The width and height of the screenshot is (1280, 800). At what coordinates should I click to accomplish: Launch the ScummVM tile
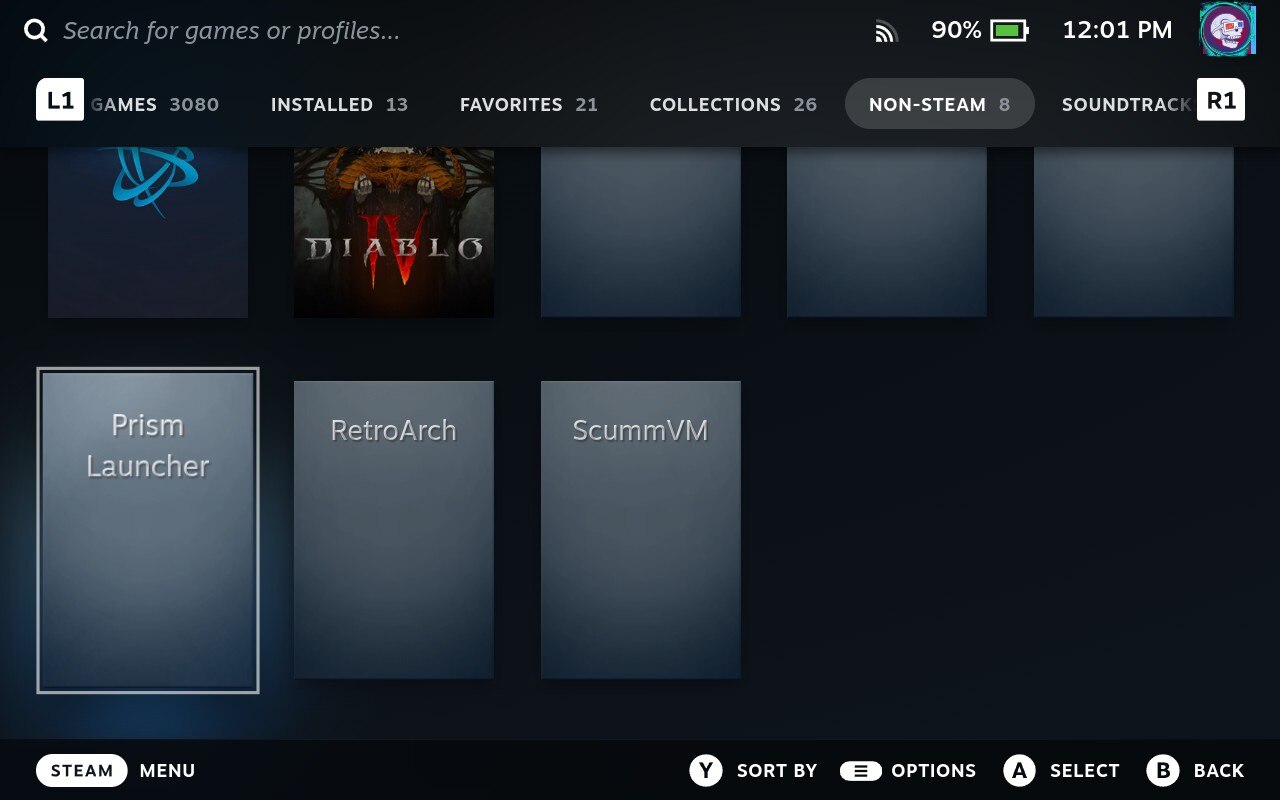[x=640, y=530]
